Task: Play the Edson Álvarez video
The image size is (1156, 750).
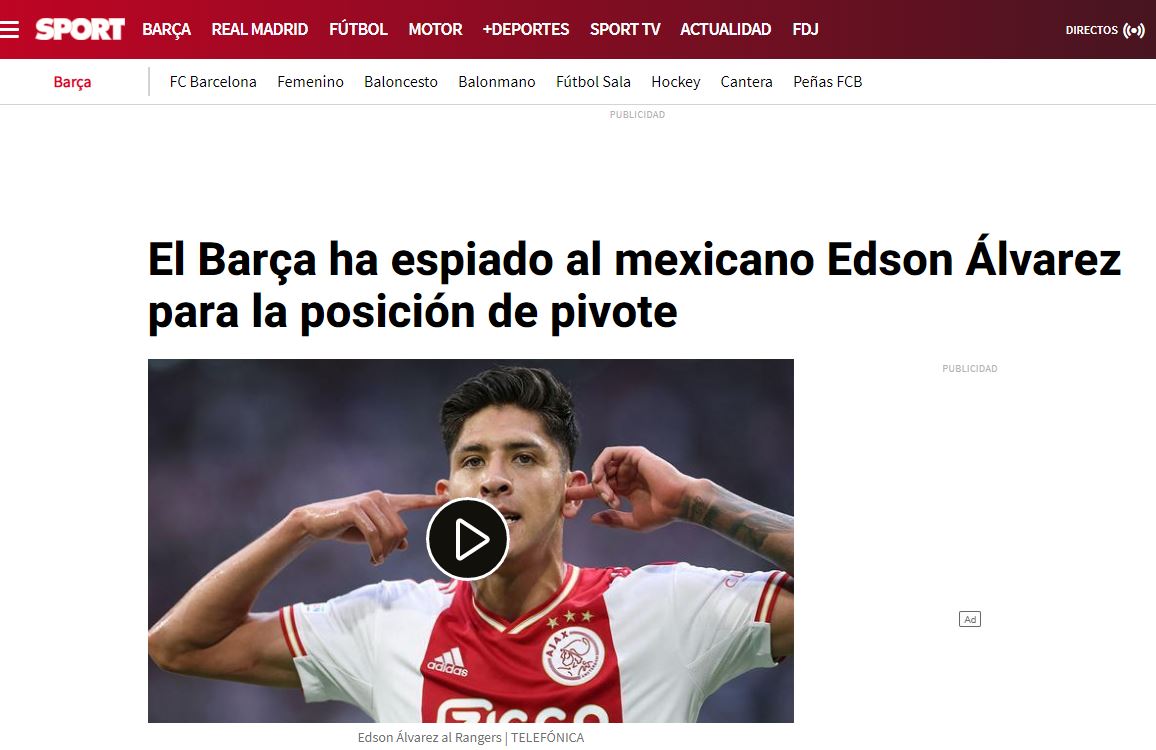Action: [467, 539]
